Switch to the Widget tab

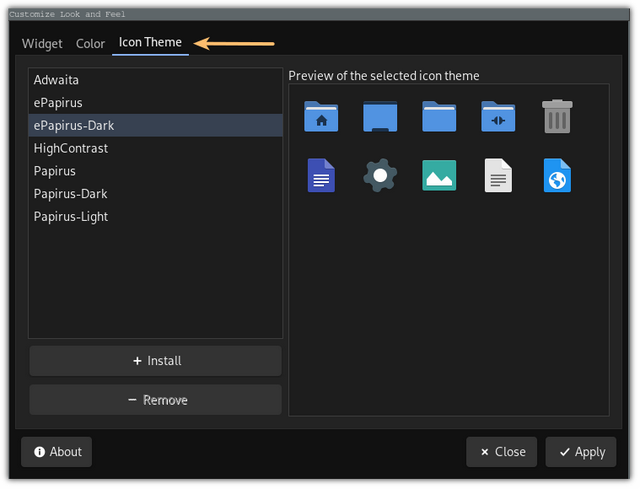point(42,44)
